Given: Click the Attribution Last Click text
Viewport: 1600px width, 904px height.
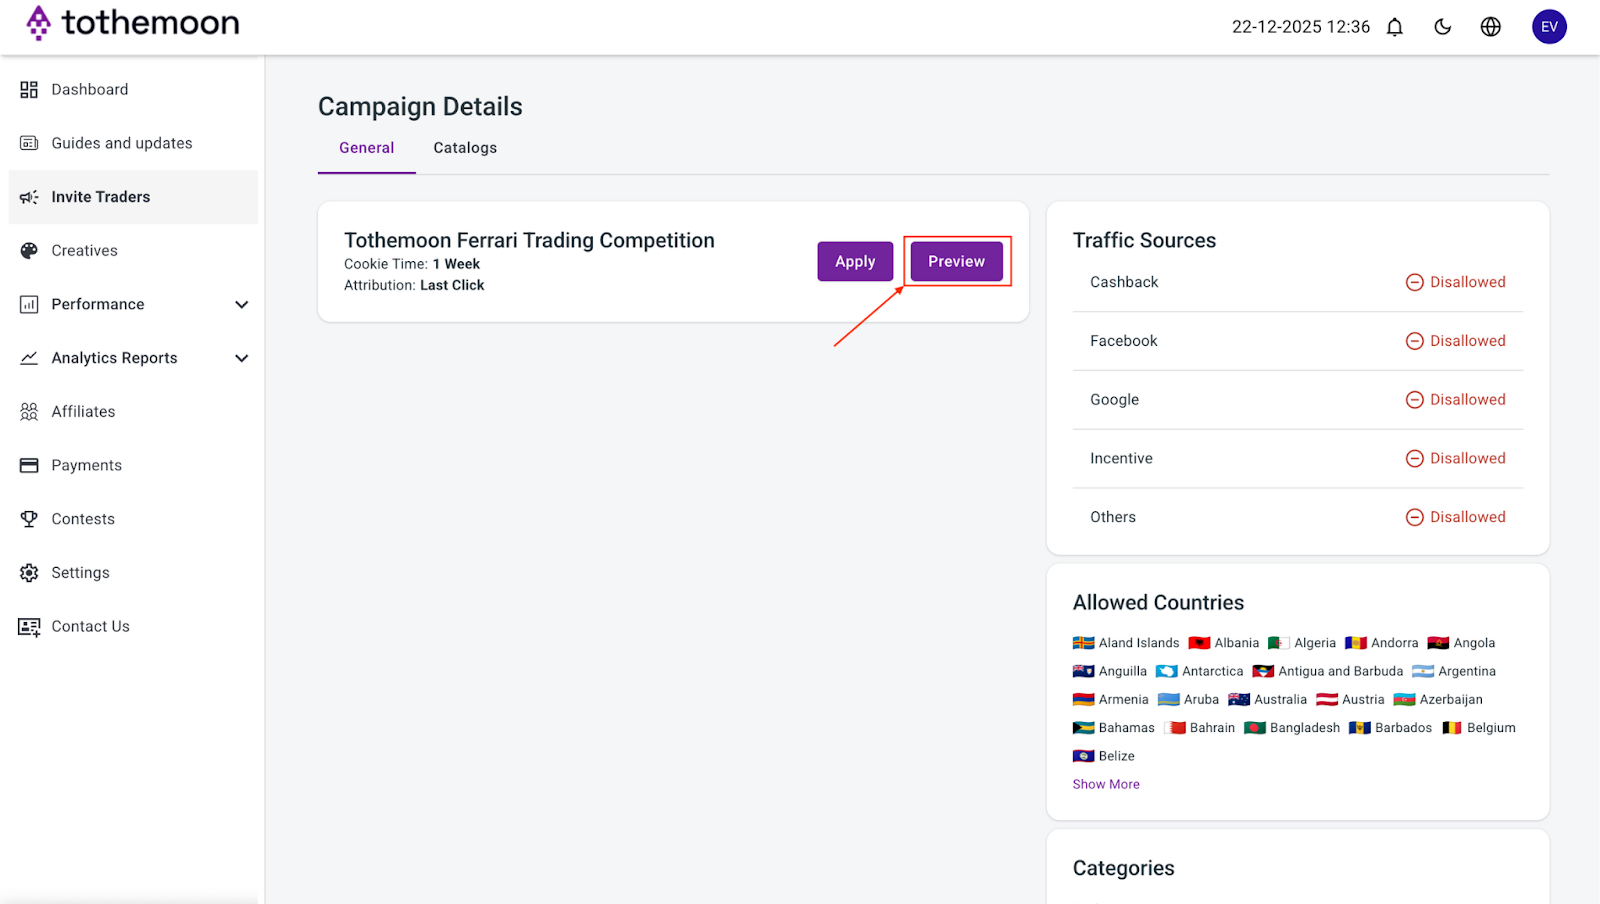Looking at the screenshot, I should [x=414, y=285].
